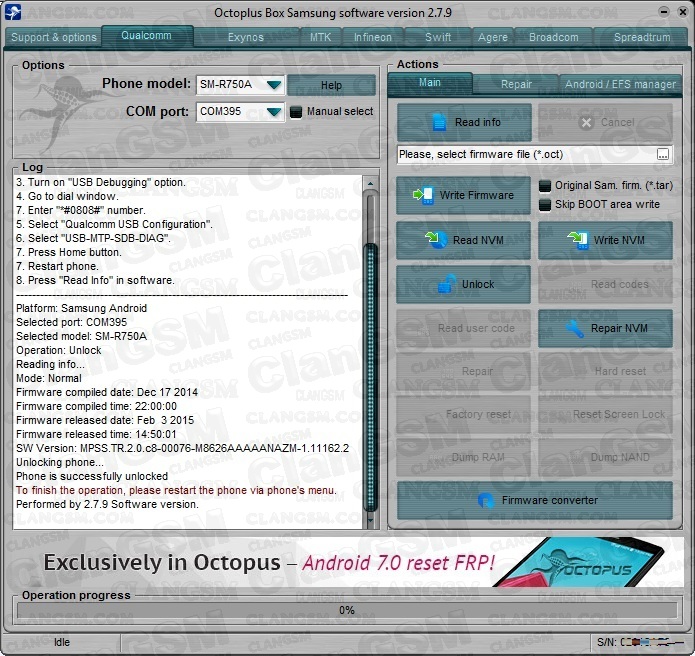Click the log scroll down arrow
Image resolution: width=695 pixels, height=656 pixels.
370,520
